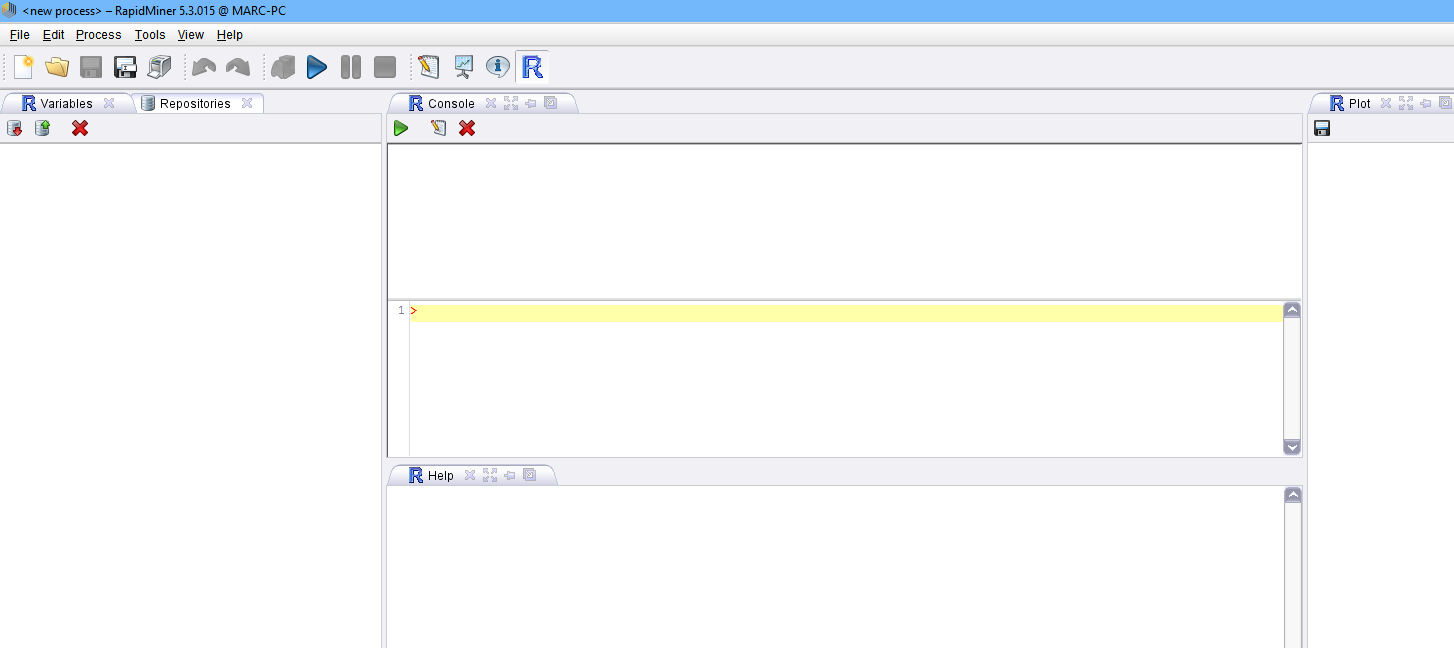Stop the process with the square button

coord(385,67)
